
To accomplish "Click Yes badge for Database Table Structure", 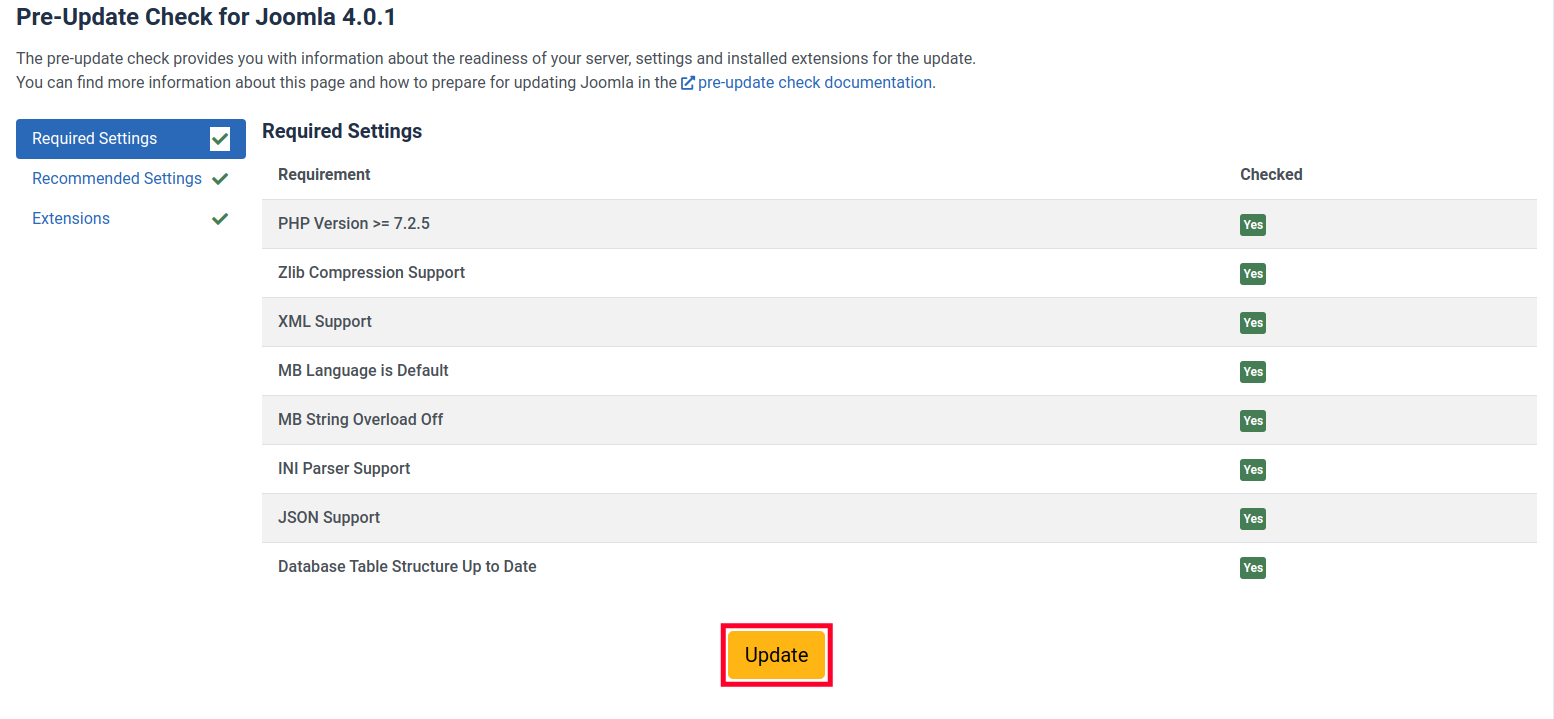I will click(1252, 568).
